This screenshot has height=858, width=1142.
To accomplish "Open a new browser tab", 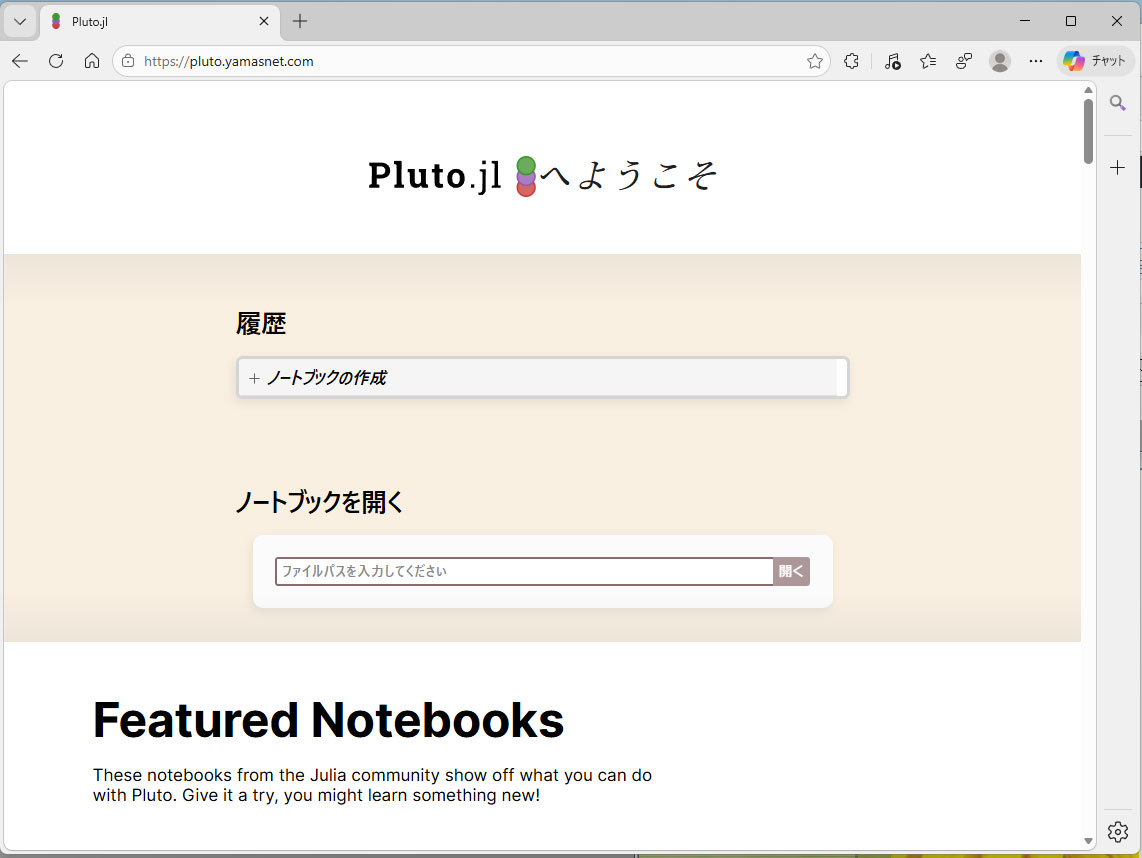I will (300, 21).
